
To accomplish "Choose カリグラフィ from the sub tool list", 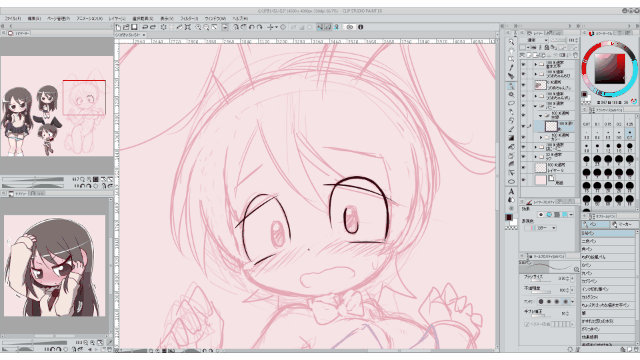I will [x=608, y=297].
